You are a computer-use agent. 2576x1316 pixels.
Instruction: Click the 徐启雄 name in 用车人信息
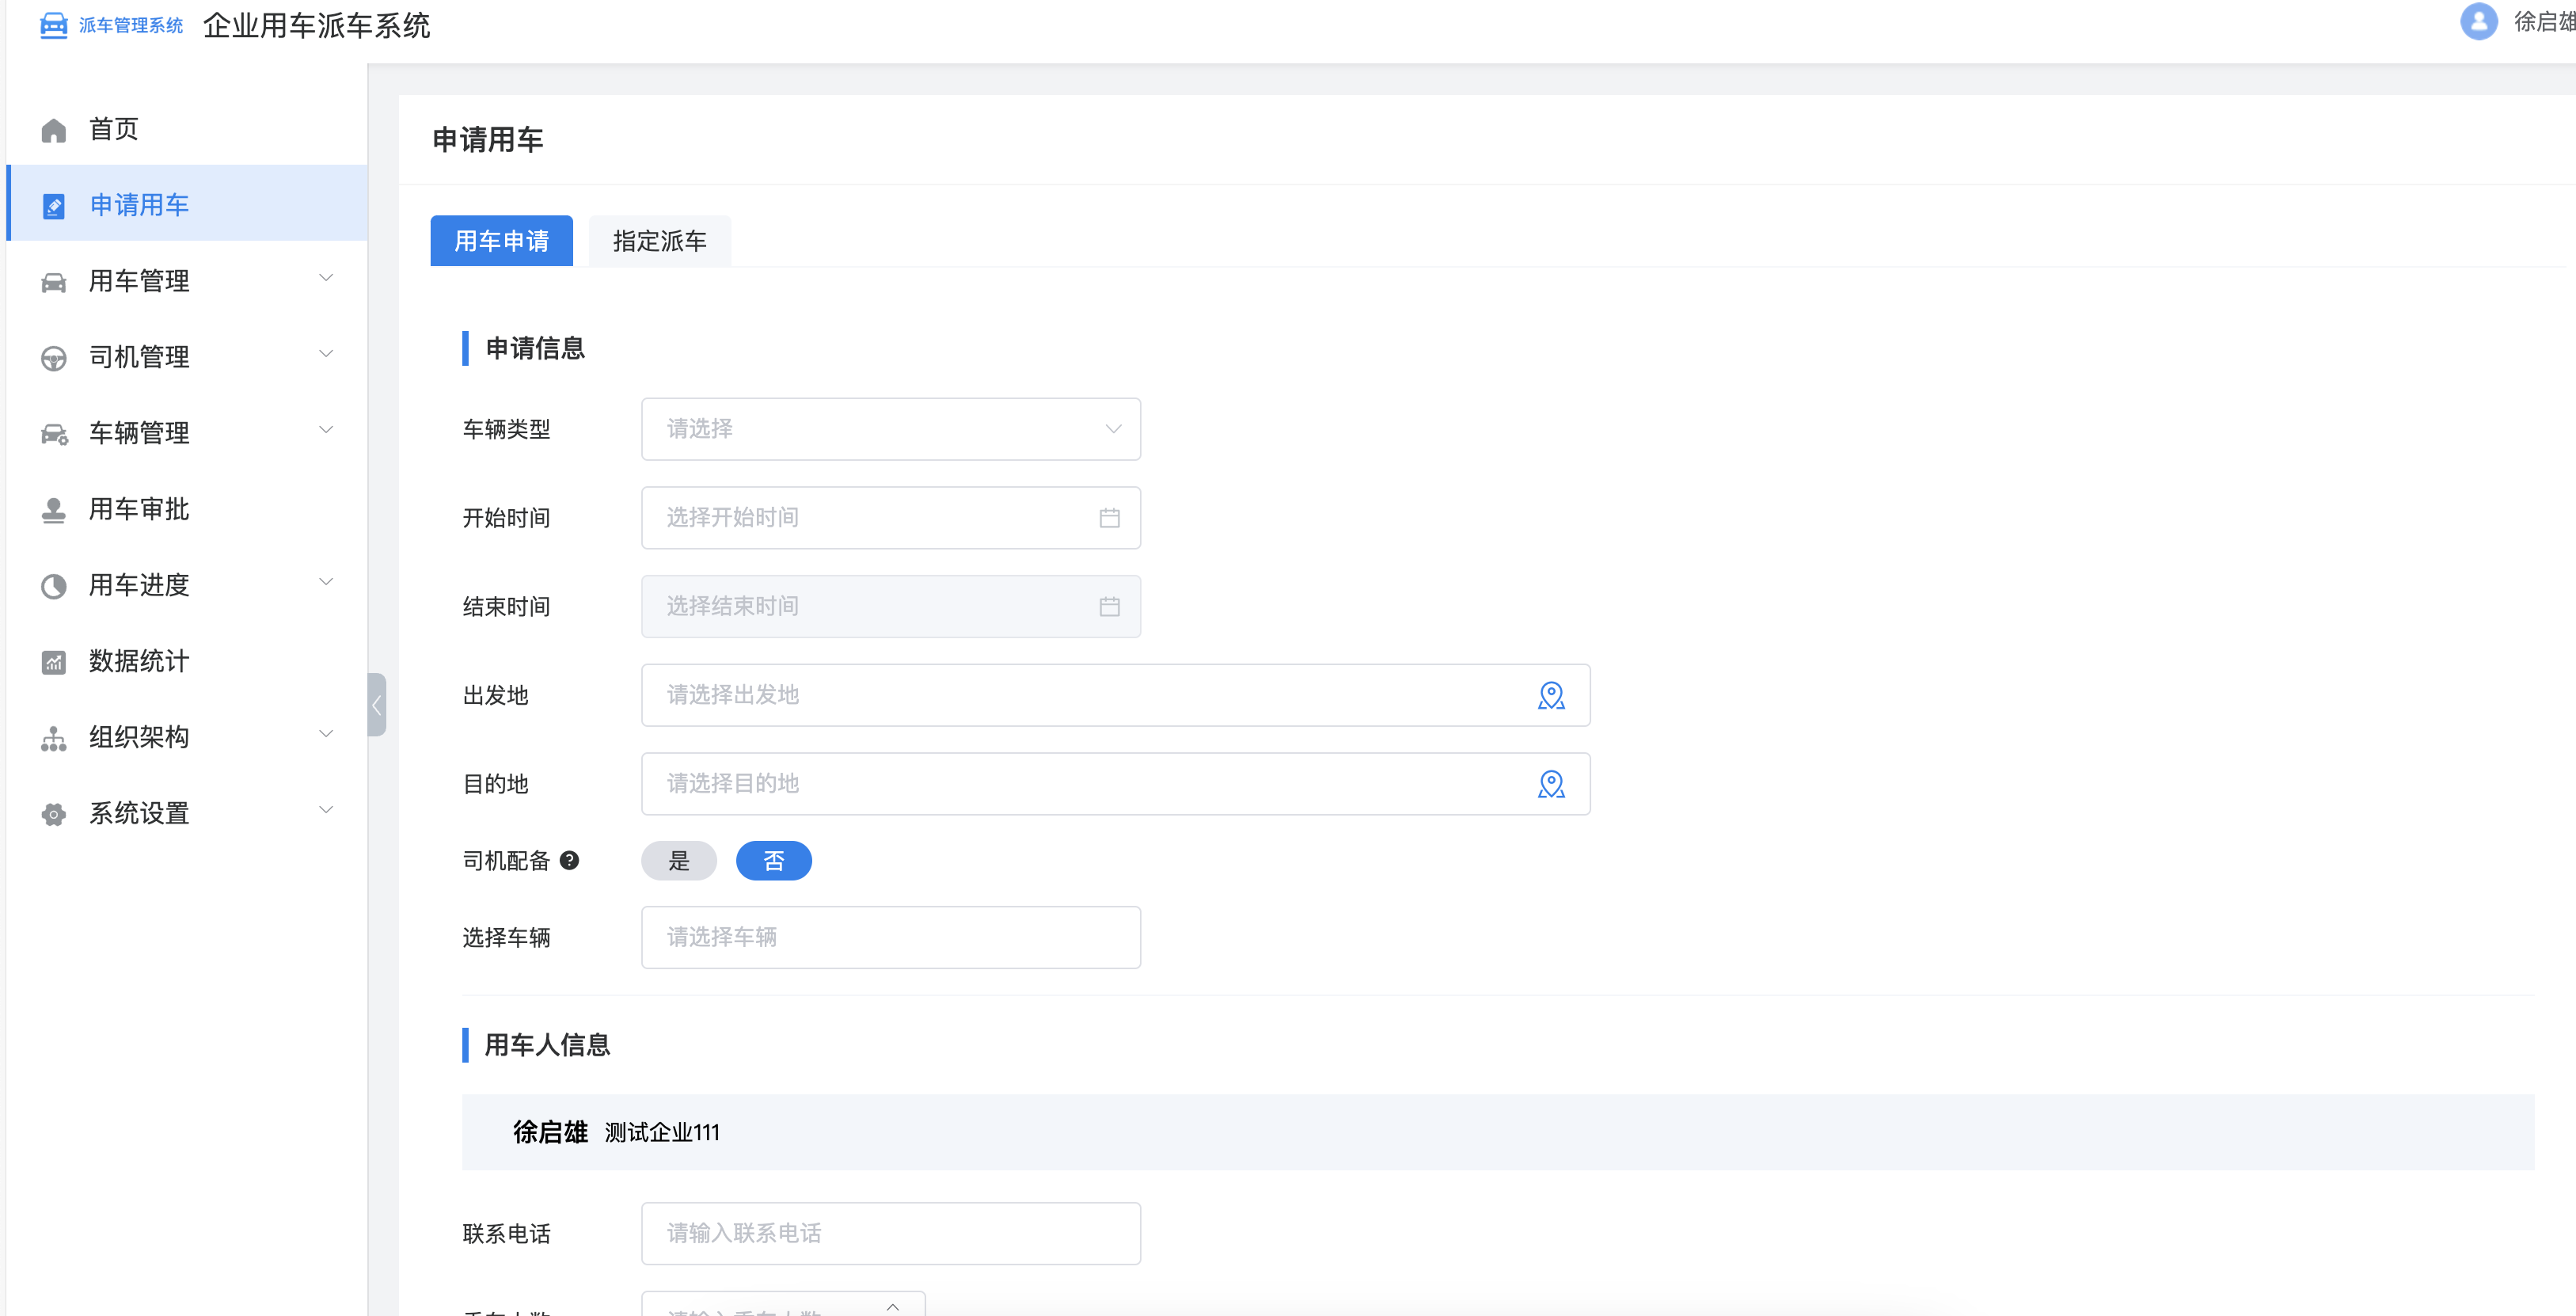550,1132
